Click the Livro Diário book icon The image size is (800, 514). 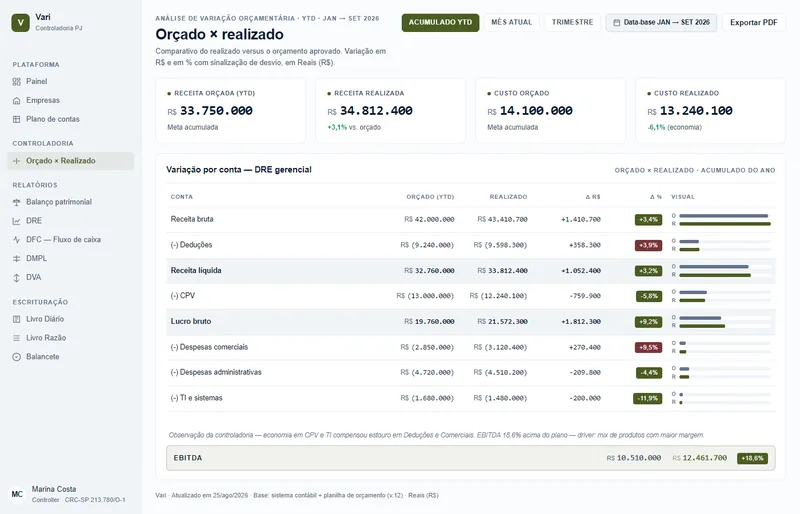(16, 319)
